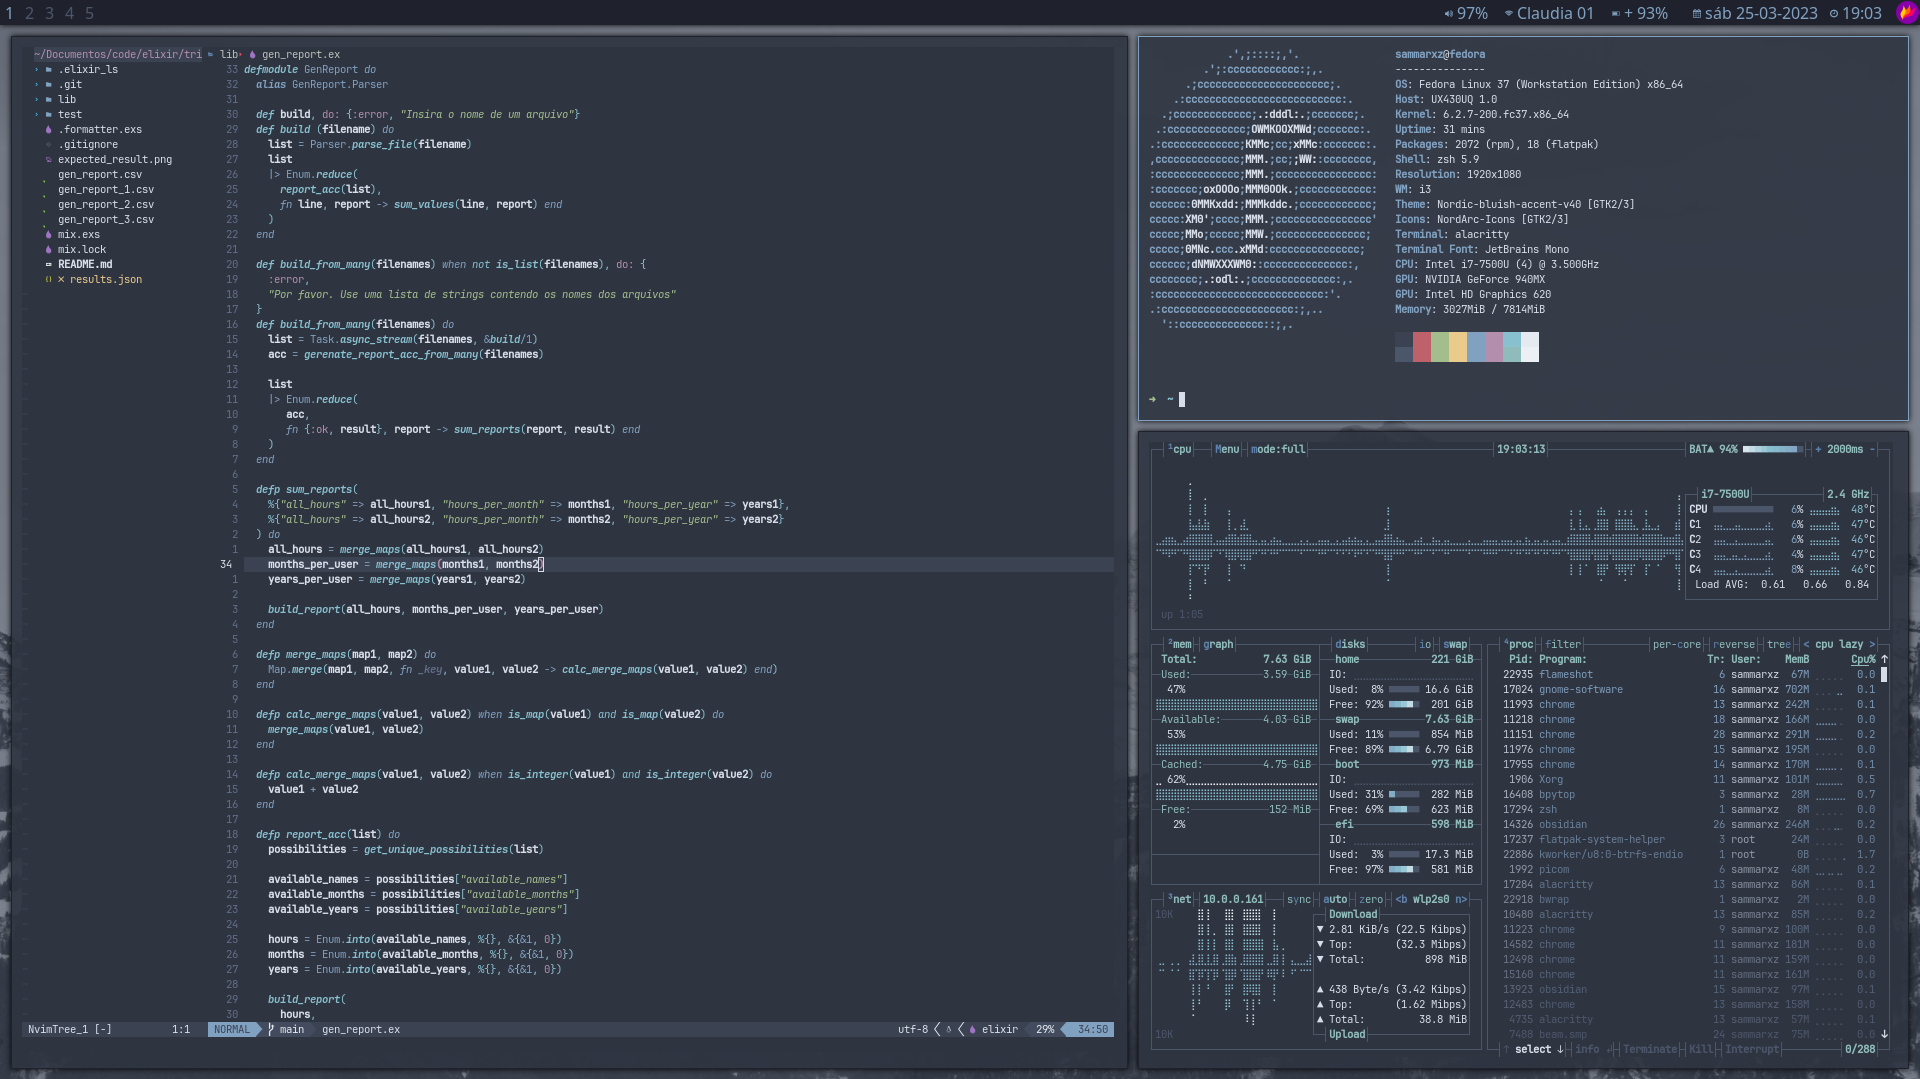Select the next sort column with right arrow
The image size is (1920, 1079).
(1872, 645)
